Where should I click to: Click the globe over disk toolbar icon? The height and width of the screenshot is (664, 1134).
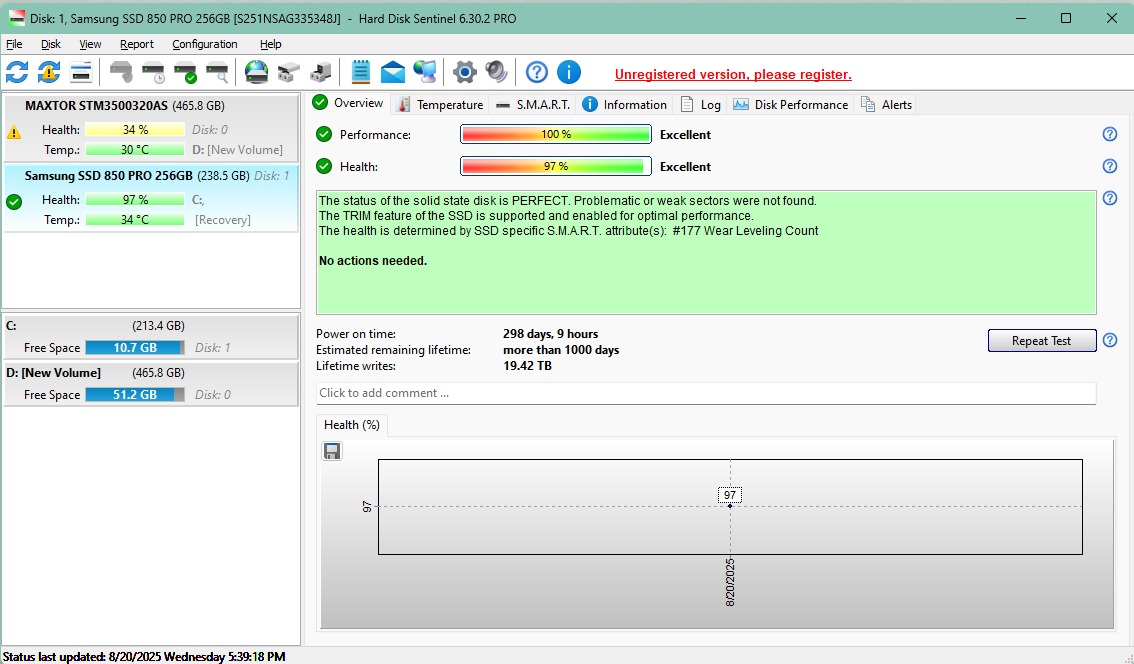click(257, 72)
